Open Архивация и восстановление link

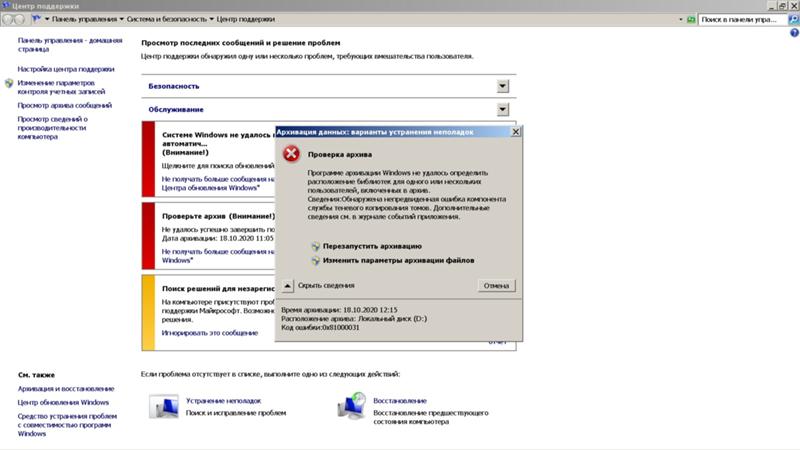point(66,389)
